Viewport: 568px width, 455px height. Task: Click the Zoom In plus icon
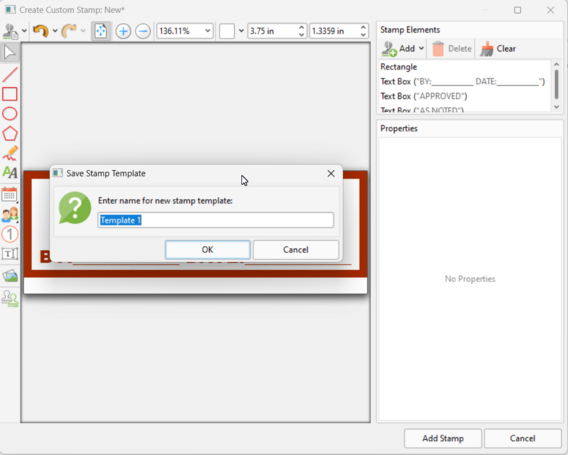coord(123,31)
